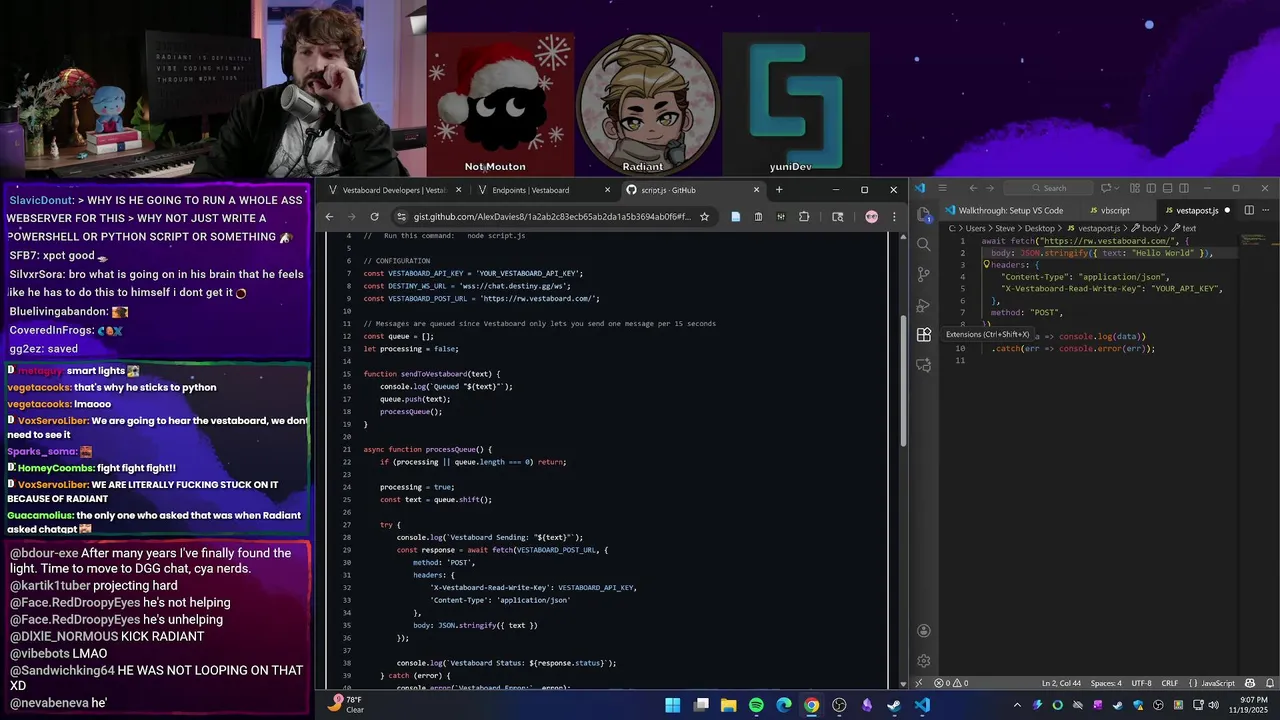Open Spotify from the taskbar

(x=756, y=705)
